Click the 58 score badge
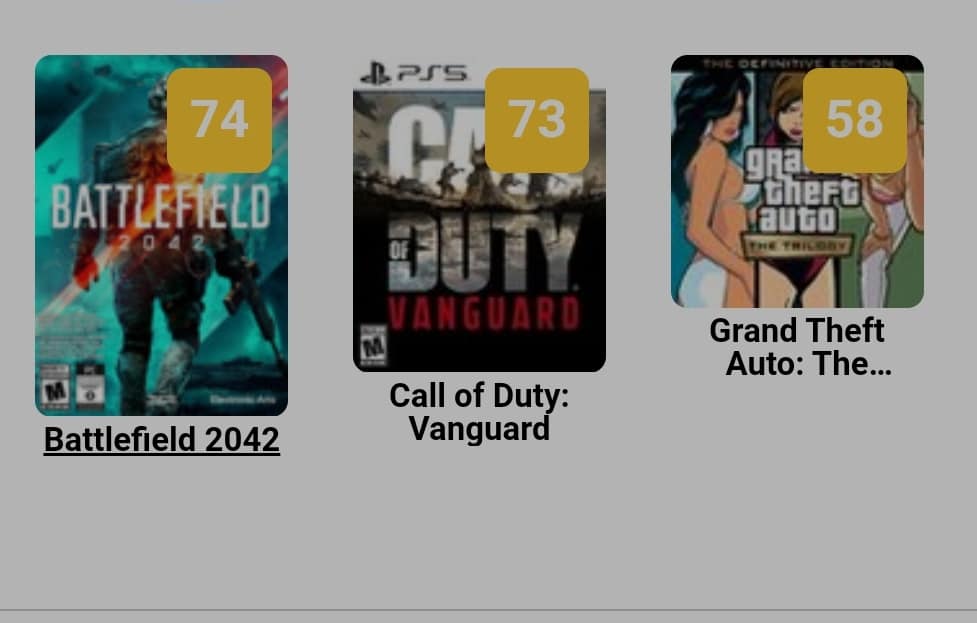Image resolution: width=977 pixels, height=623 pixels. (855, 120)
